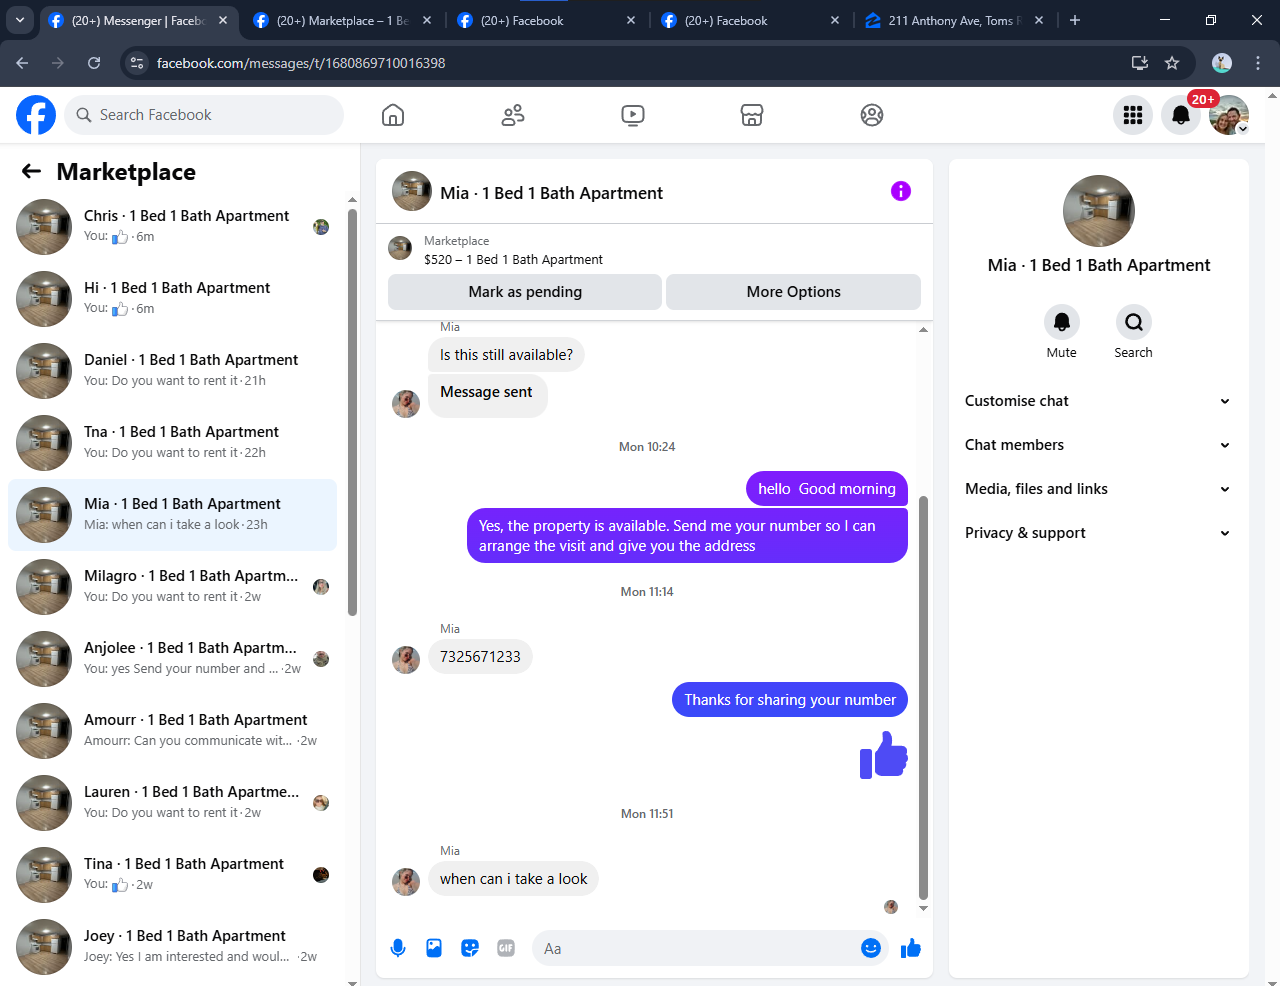Image resolution: width=1280 pixels, height=986 pixels.
Task: Open the Groups icon in top navigation
Action: 872,115
